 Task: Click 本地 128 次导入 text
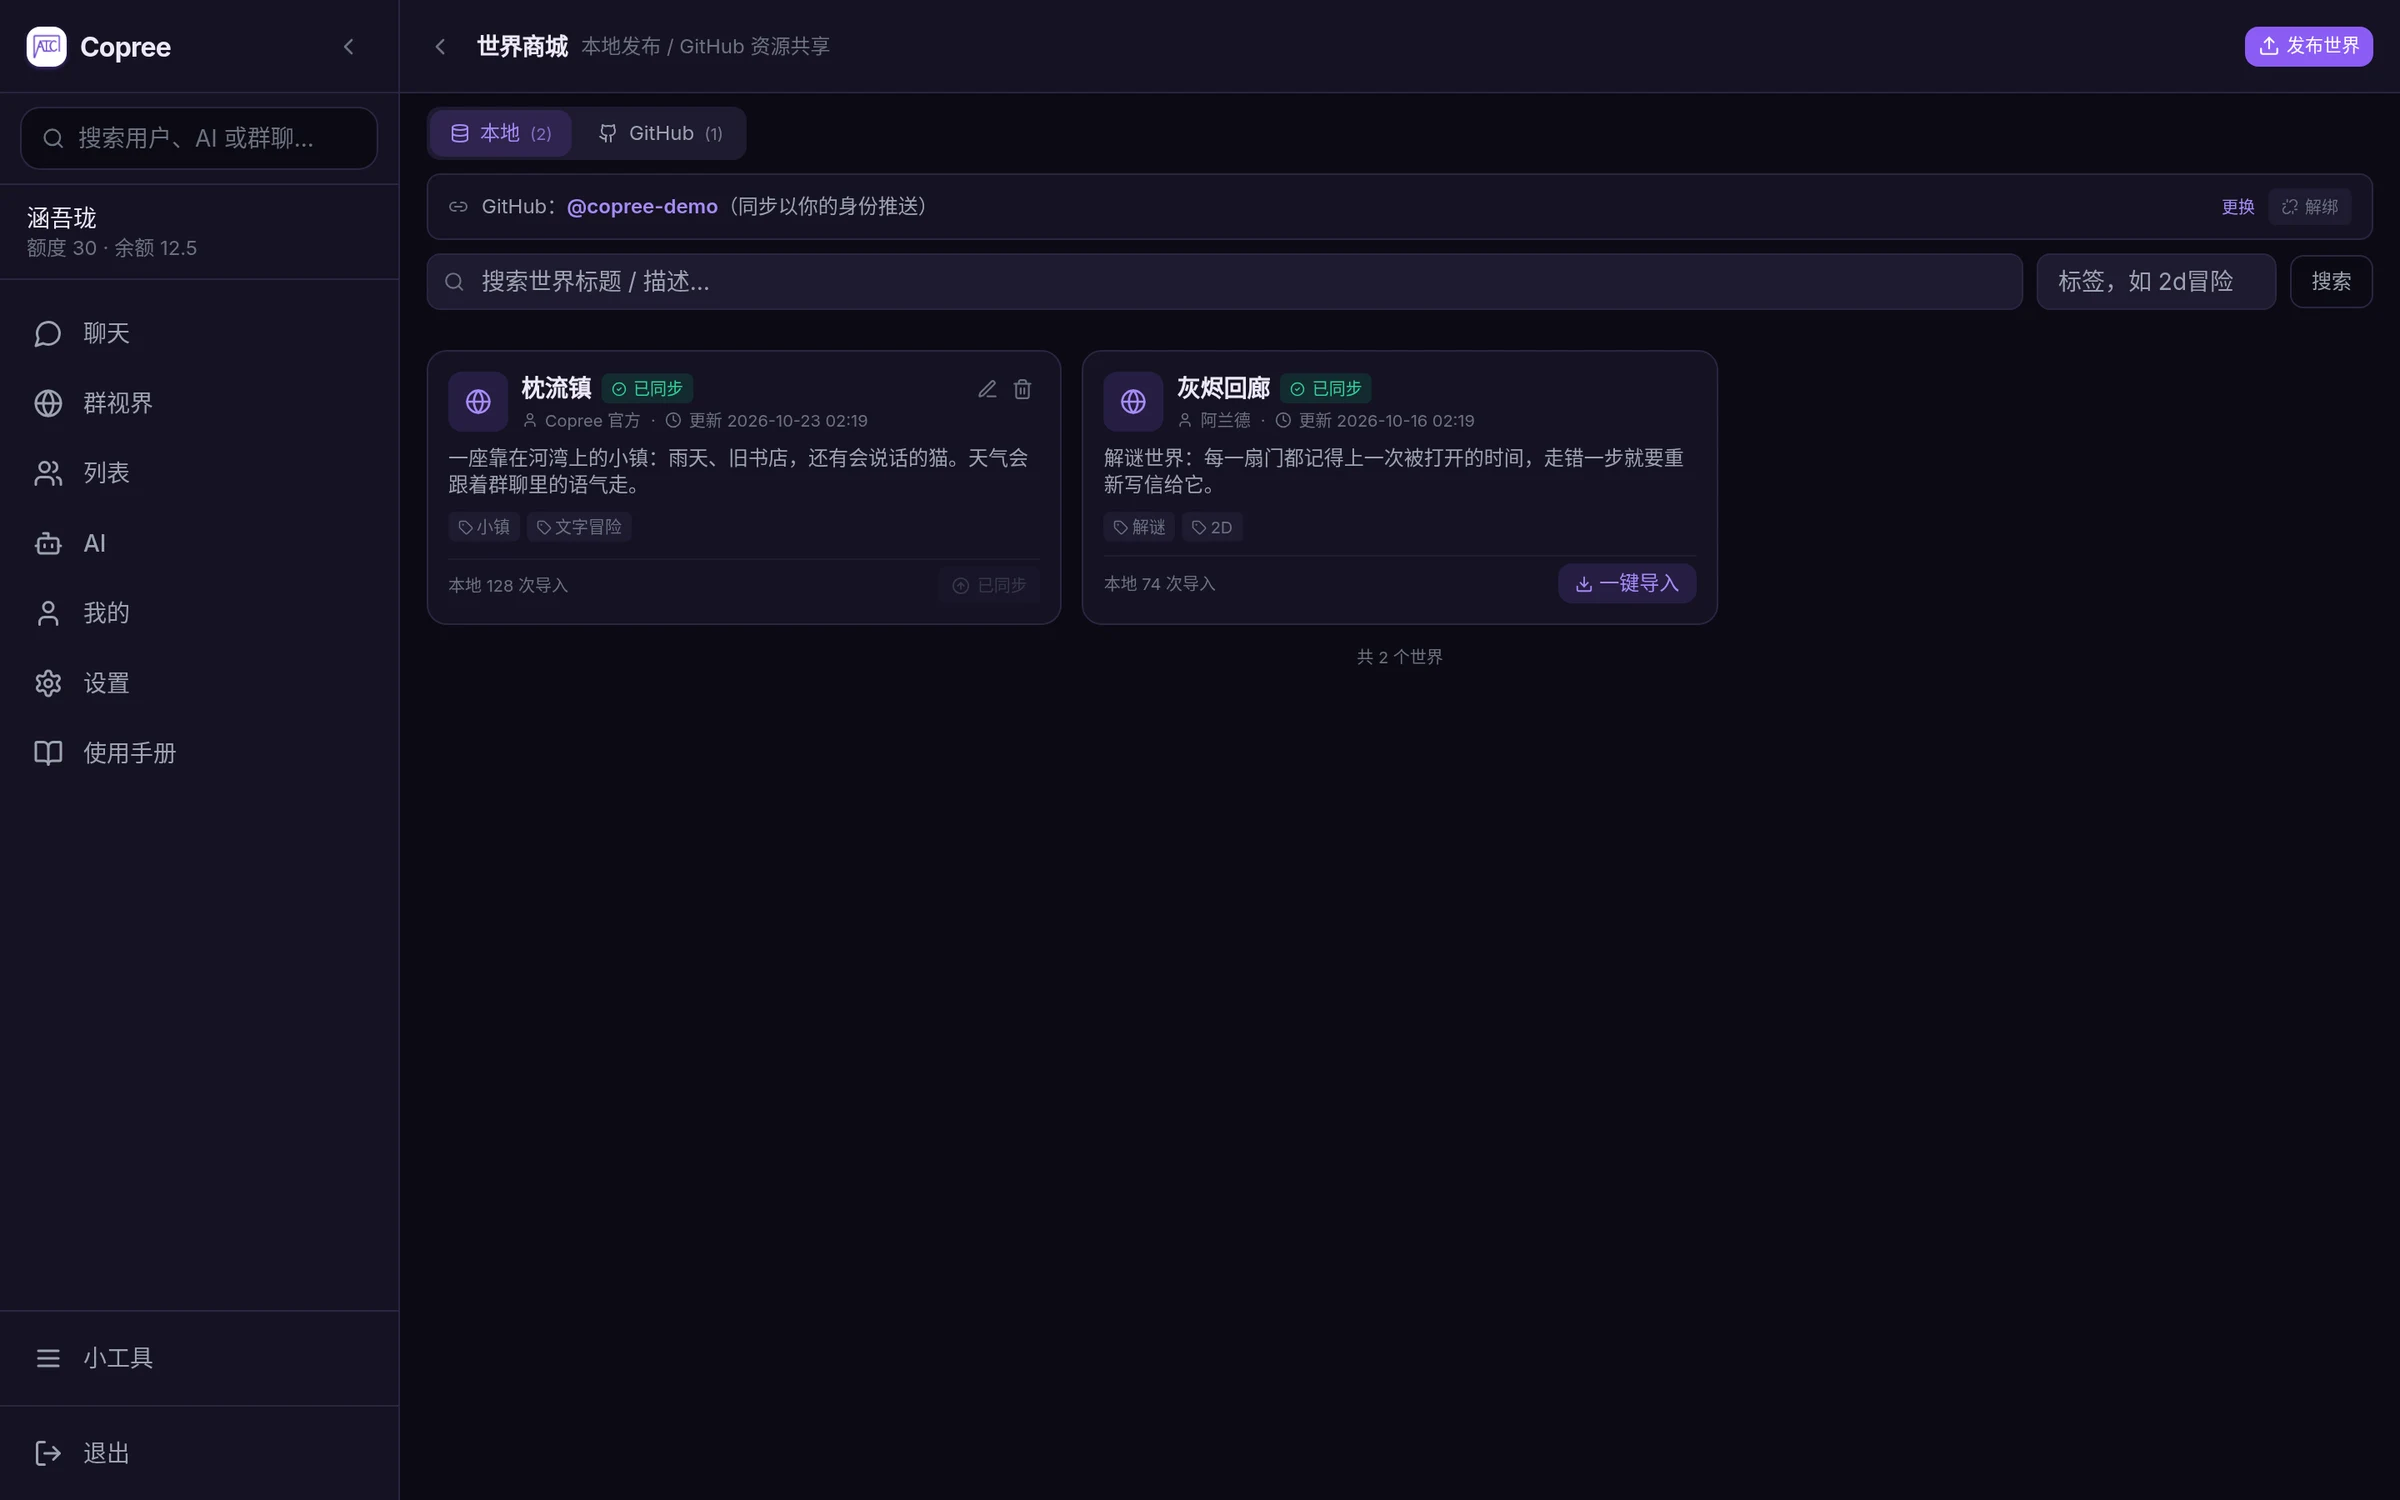click(x=508, y=585)
